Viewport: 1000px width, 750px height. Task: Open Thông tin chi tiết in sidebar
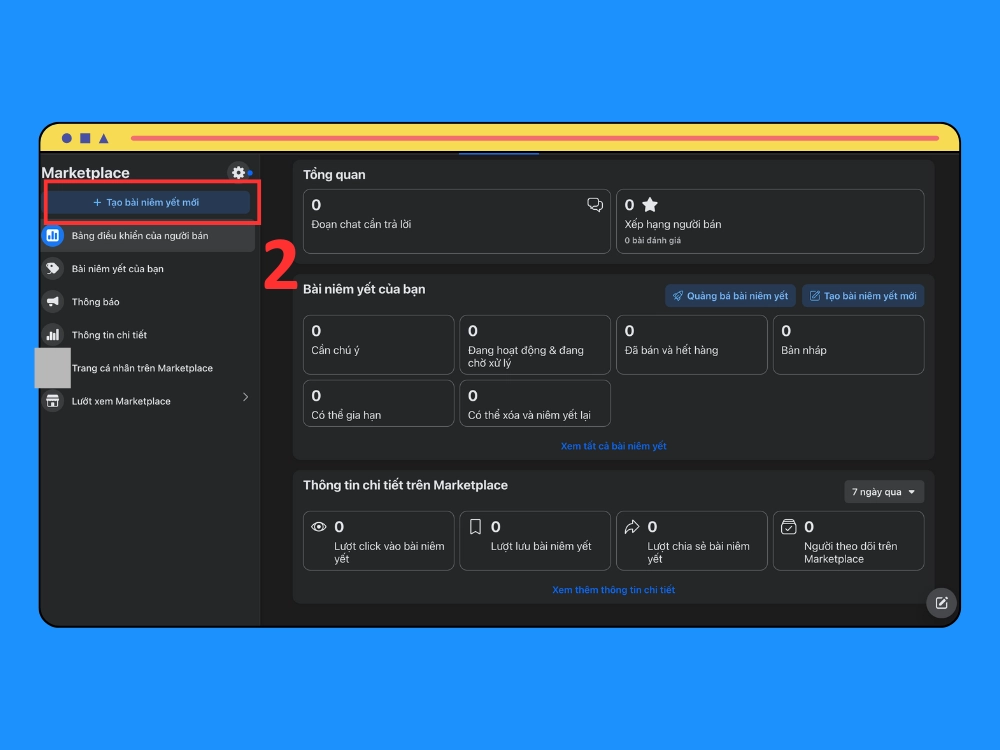[148, 335]
